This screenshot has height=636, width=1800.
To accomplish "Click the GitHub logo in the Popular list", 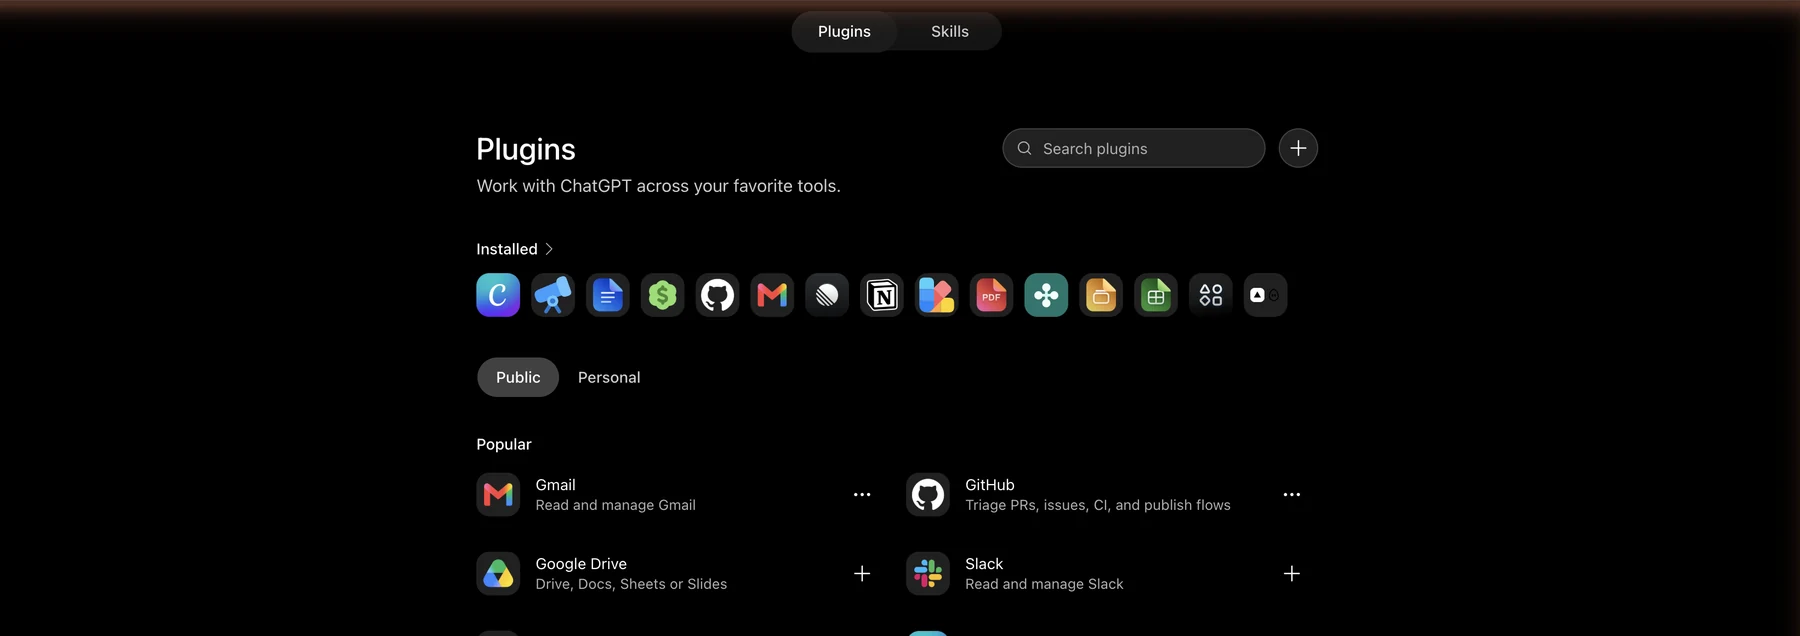I will (928, 494).
